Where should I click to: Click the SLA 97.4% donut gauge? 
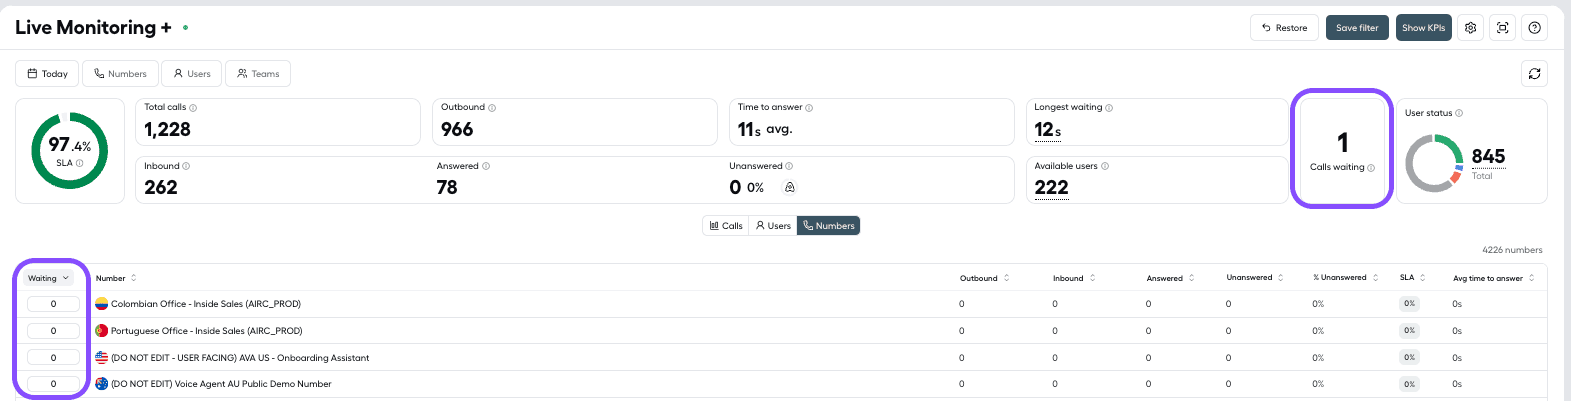click(x=69, y=151)
